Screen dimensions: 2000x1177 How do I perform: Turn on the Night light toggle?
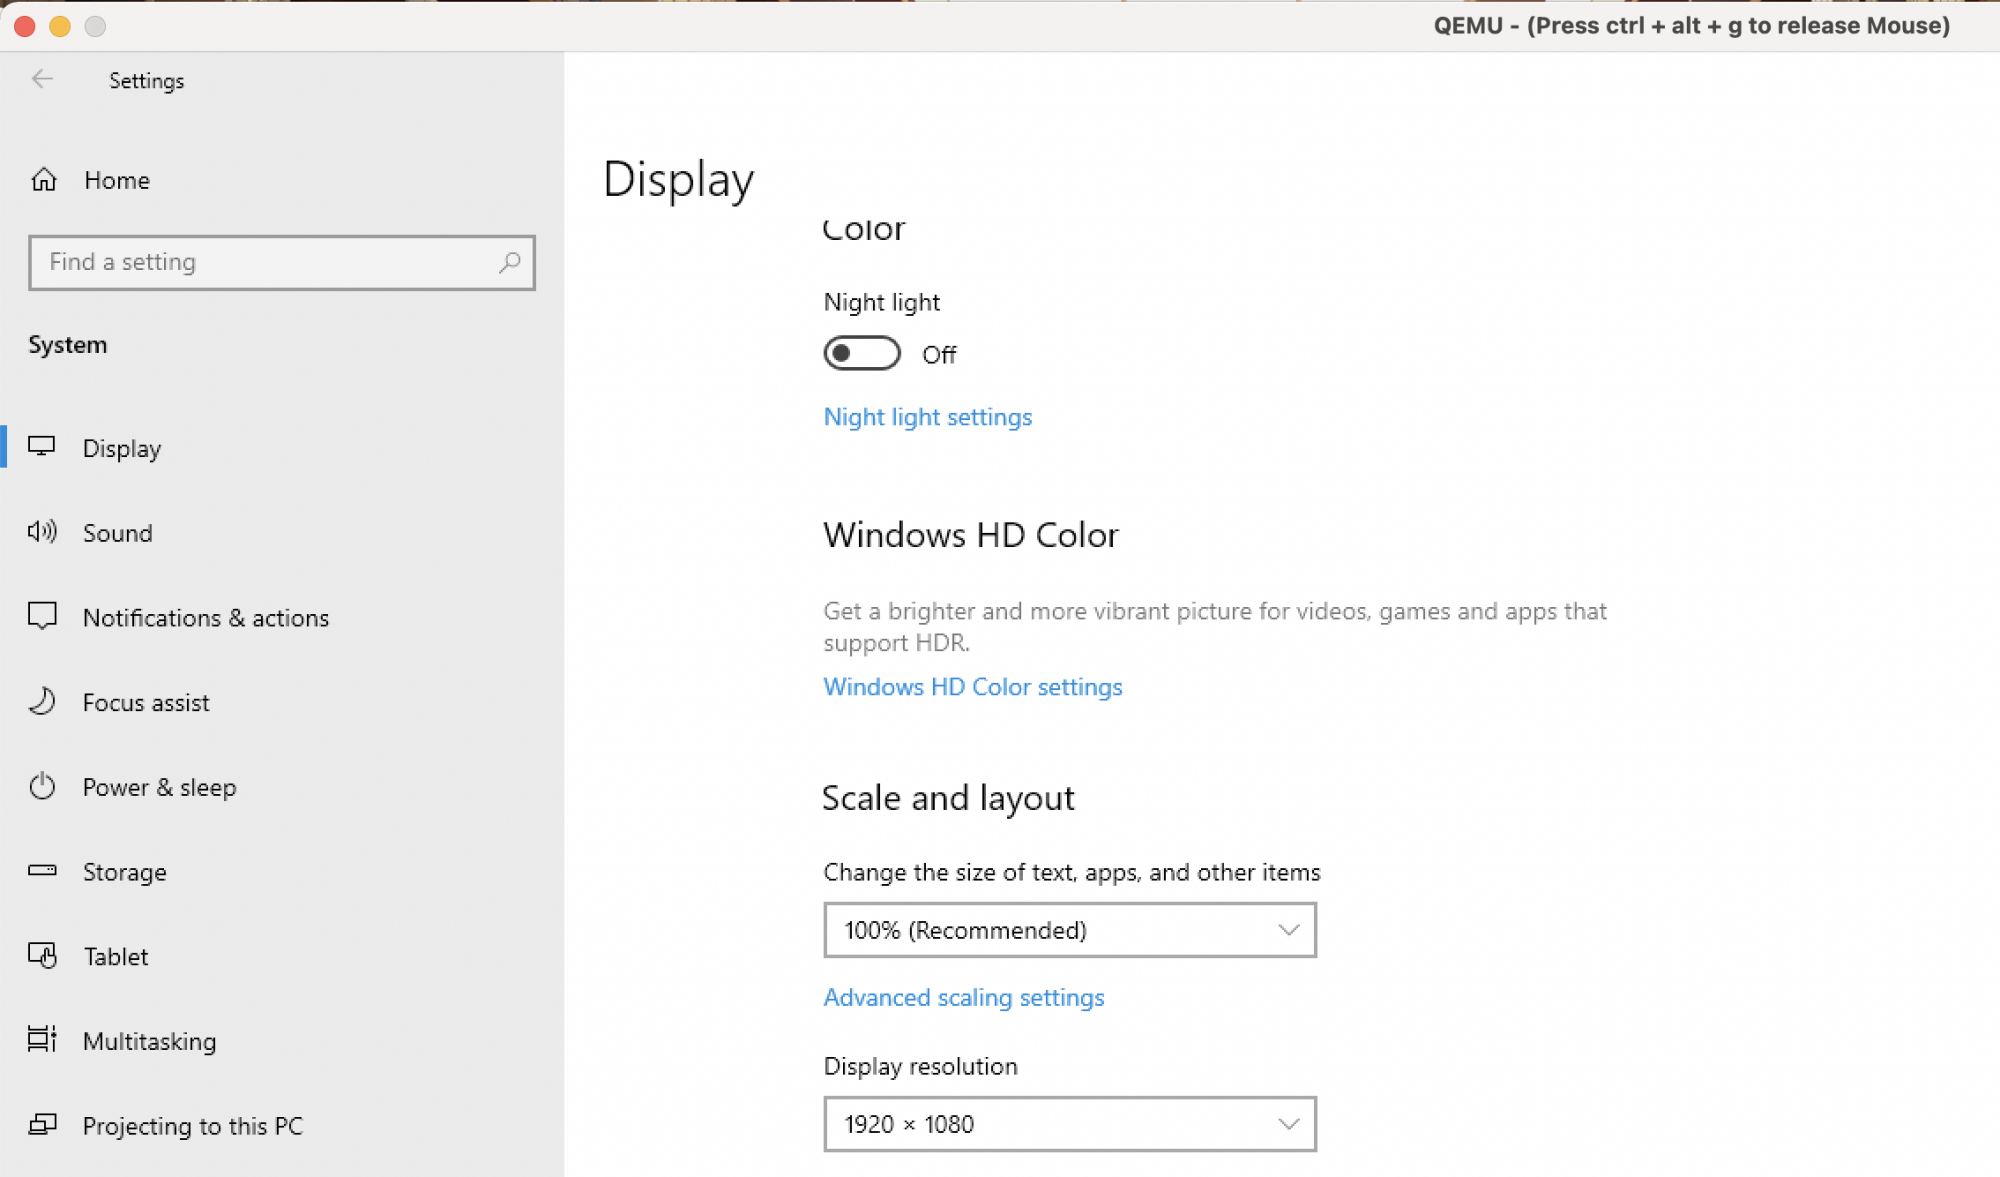861,354
